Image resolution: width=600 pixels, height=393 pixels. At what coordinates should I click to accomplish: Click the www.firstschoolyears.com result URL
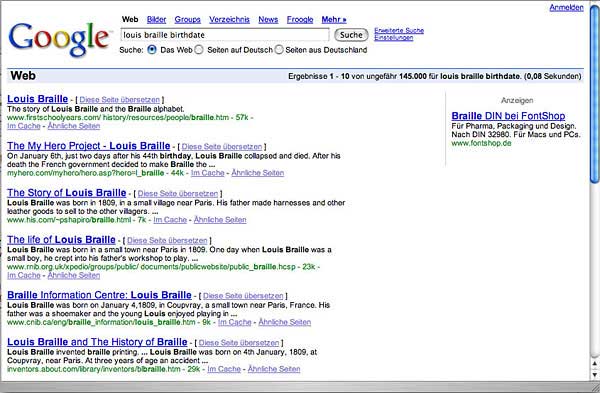[118, 117]
